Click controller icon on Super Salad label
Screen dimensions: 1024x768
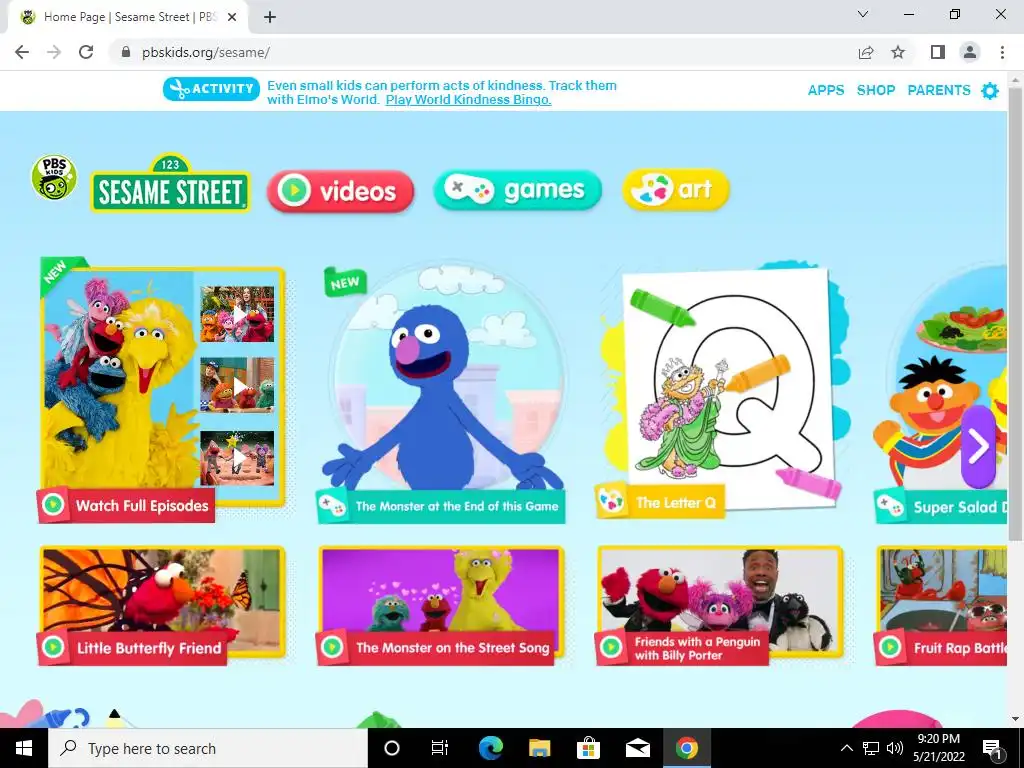(890, 505)
